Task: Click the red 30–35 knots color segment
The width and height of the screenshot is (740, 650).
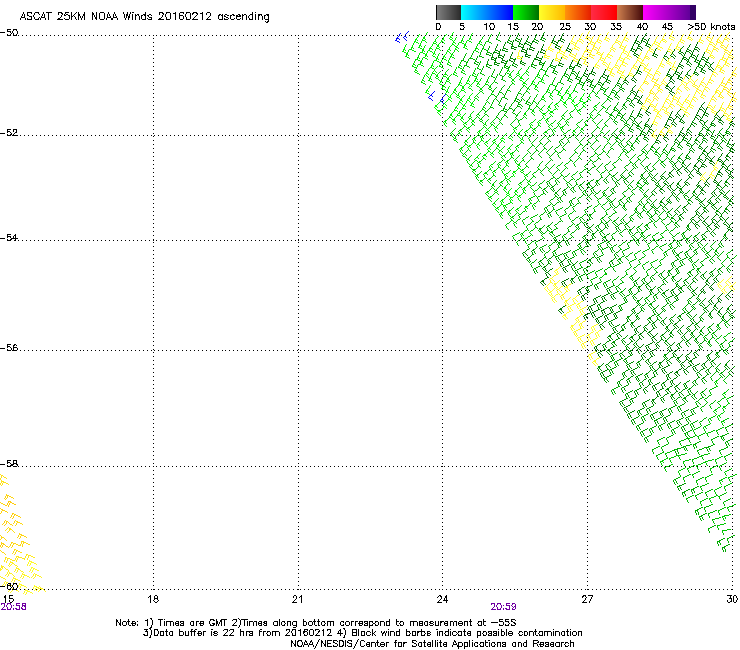Action: (604, 12)
